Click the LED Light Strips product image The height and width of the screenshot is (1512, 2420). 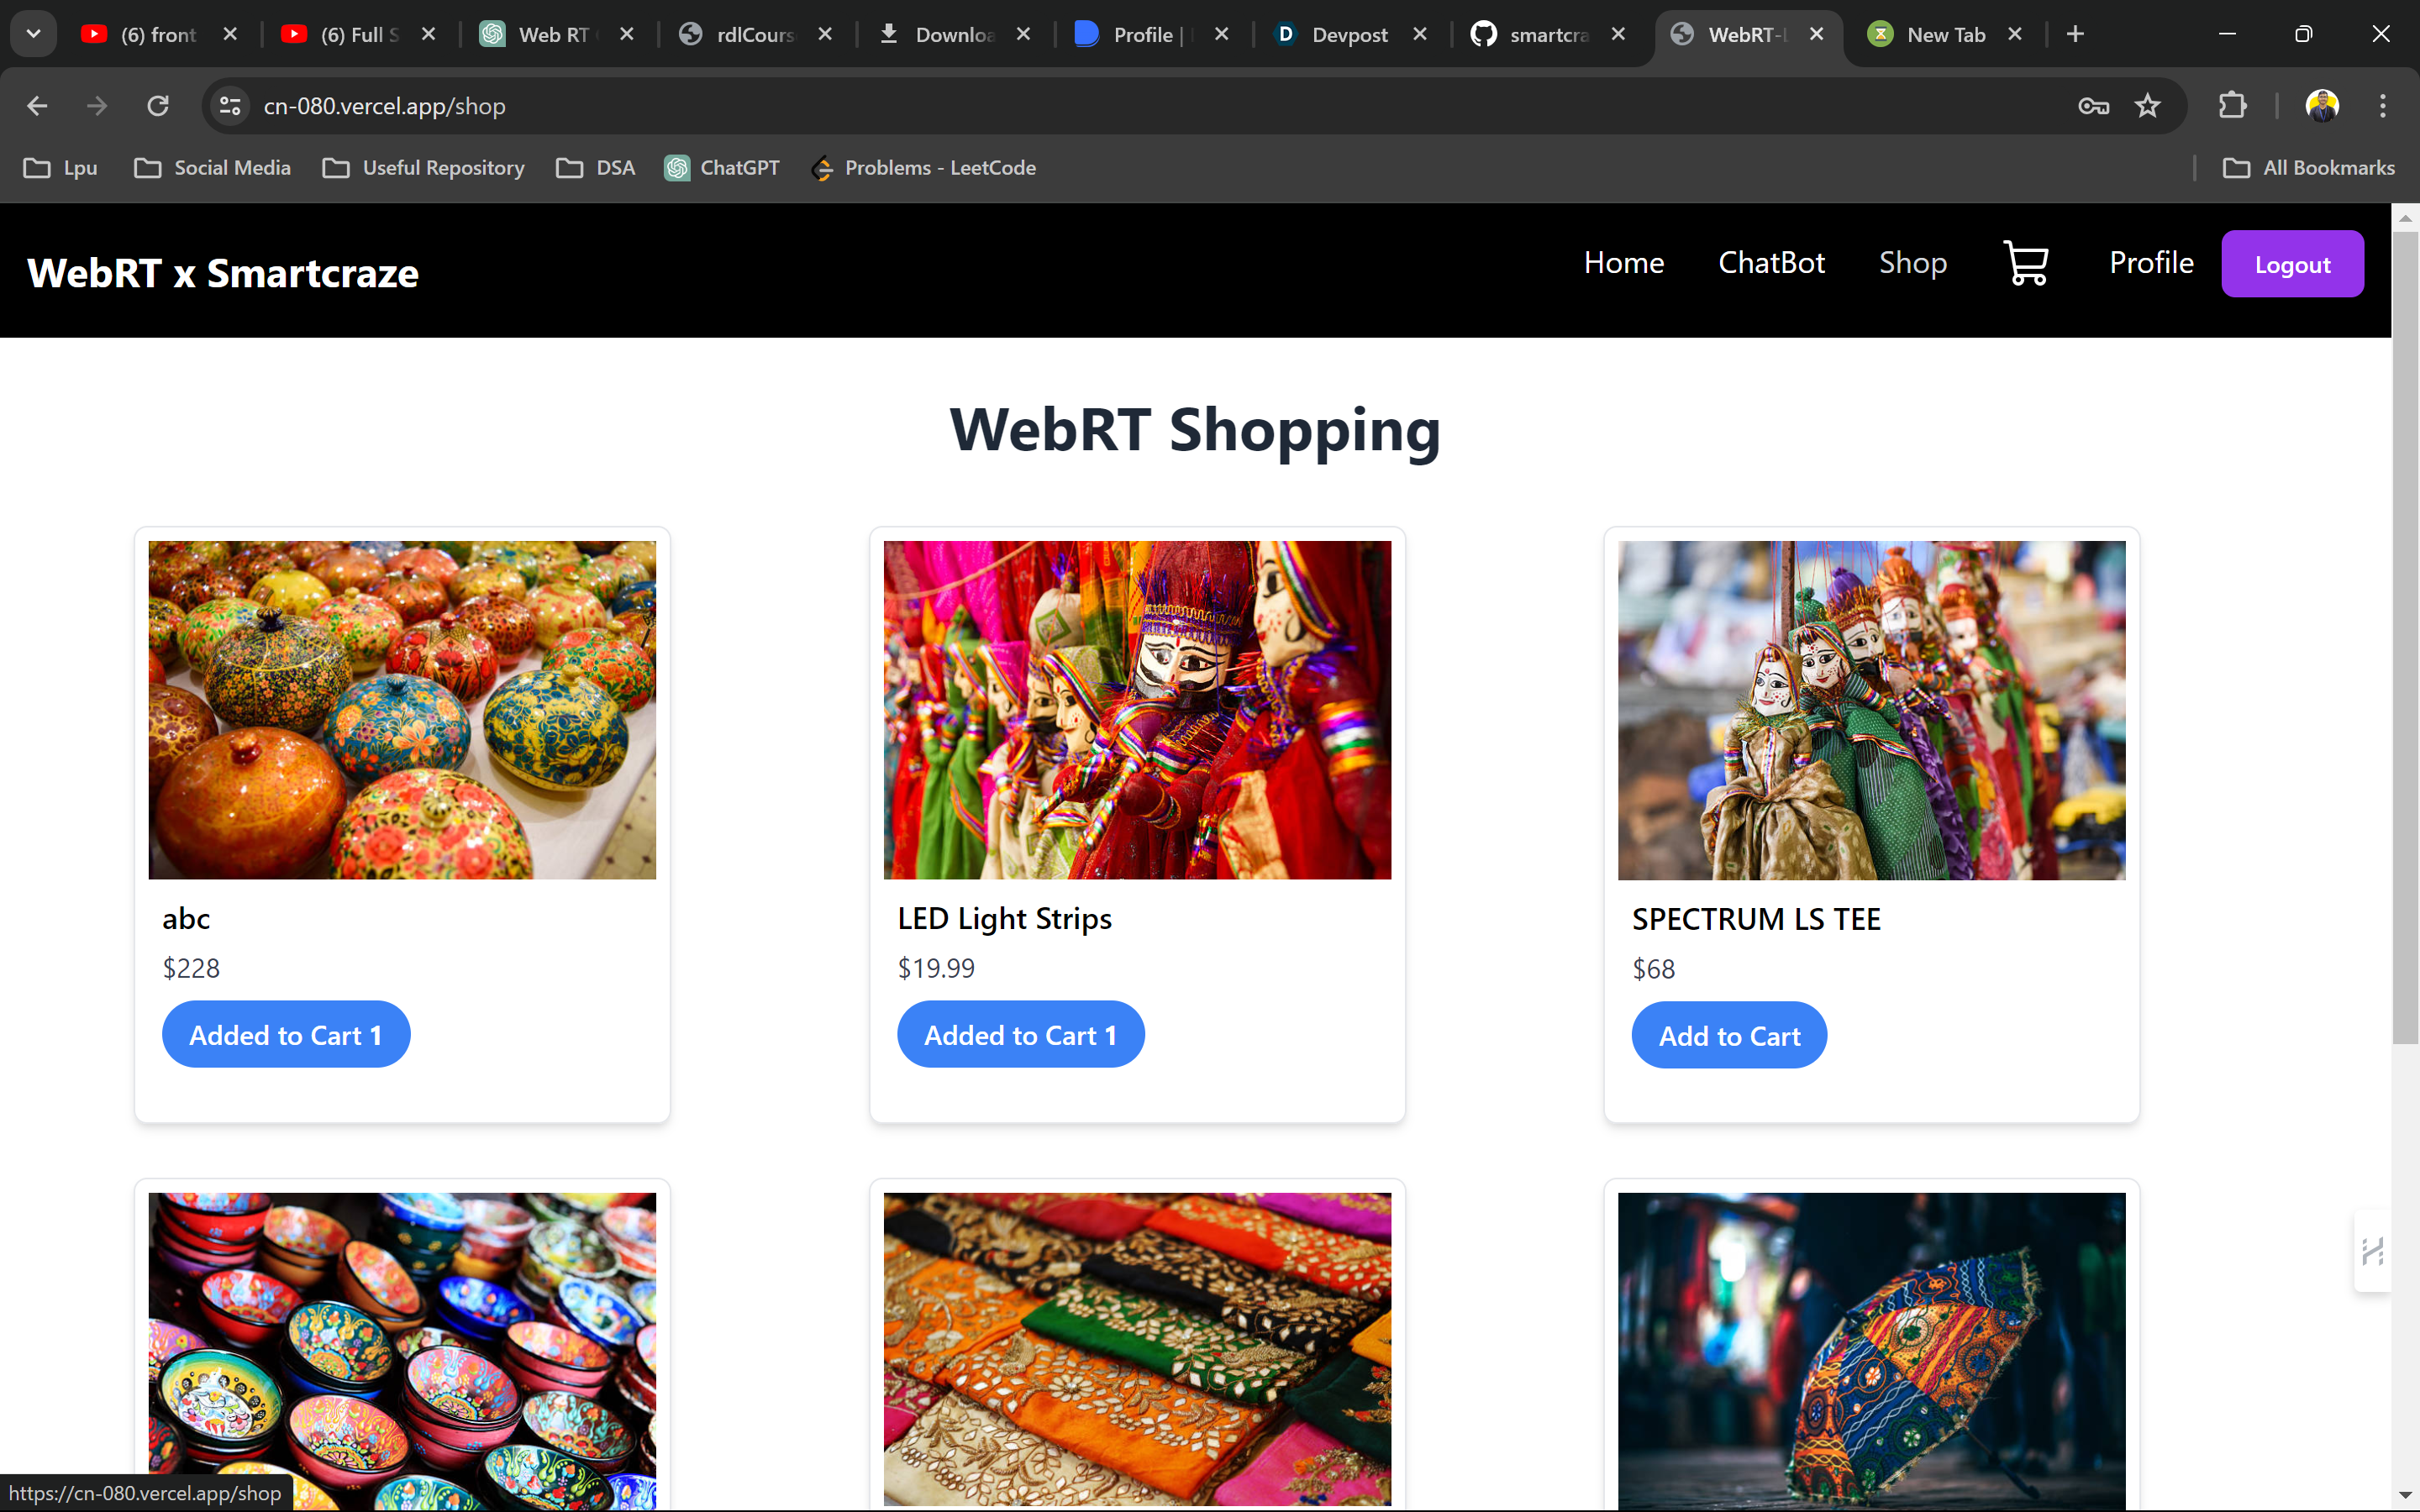pyautogui.click(x=1137, y=710)
